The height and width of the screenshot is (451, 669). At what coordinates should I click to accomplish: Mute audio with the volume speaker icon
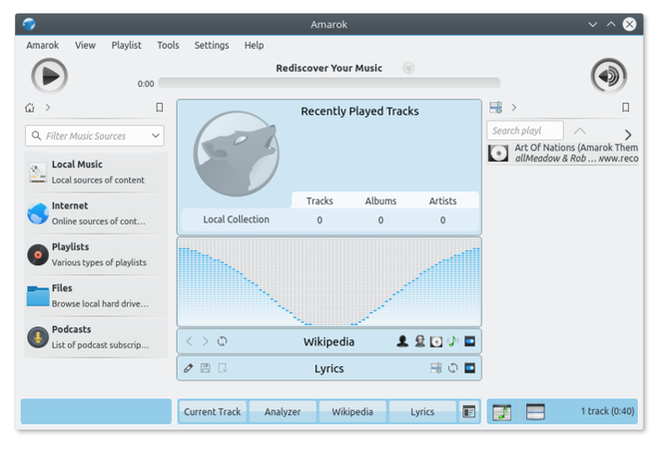(609, 76)
